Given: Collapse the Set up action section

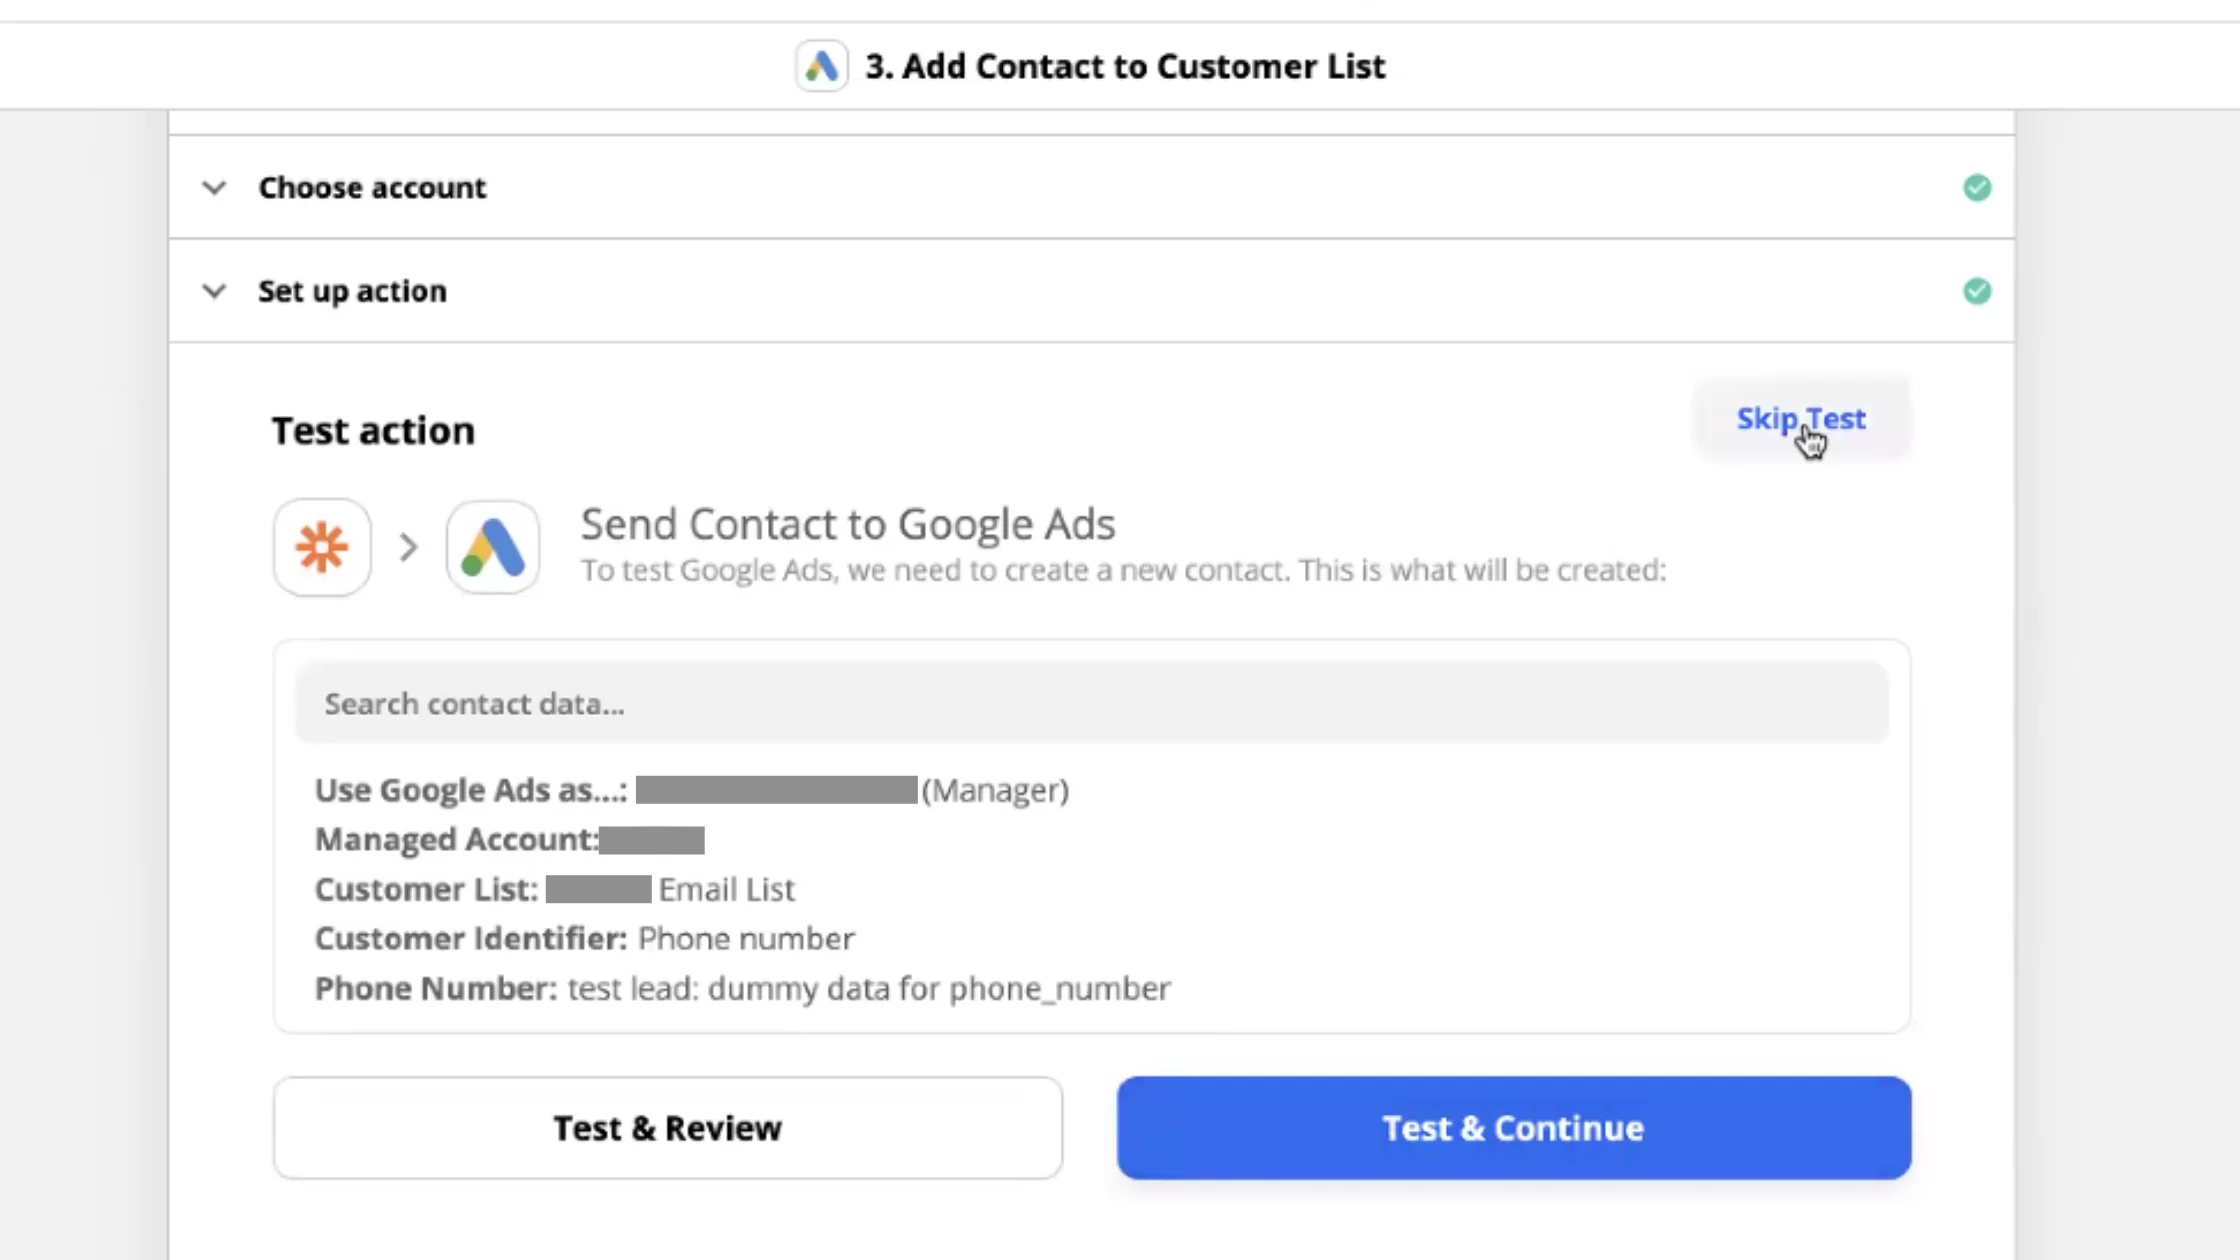Looking at the screenshot, I should tap(214, 291).
